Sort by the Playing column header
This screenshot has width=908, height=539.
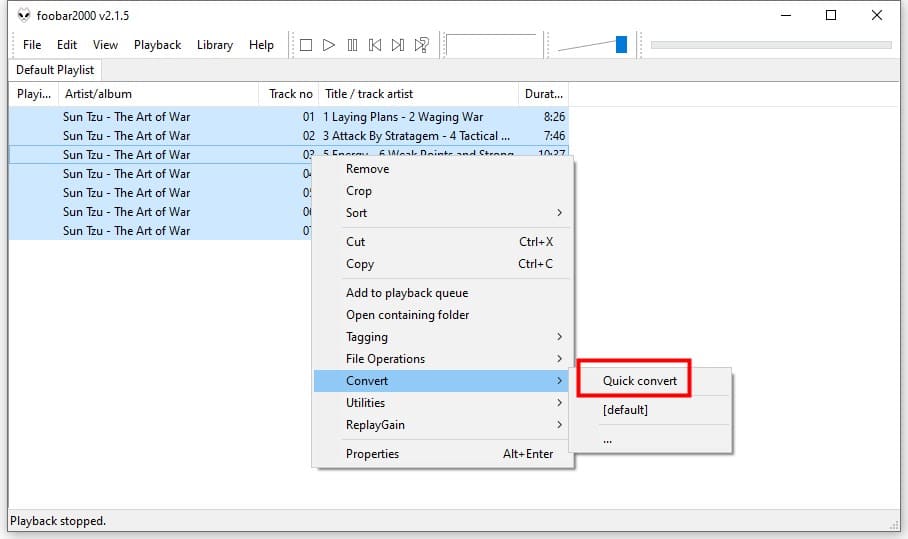(x=34, y=94)
